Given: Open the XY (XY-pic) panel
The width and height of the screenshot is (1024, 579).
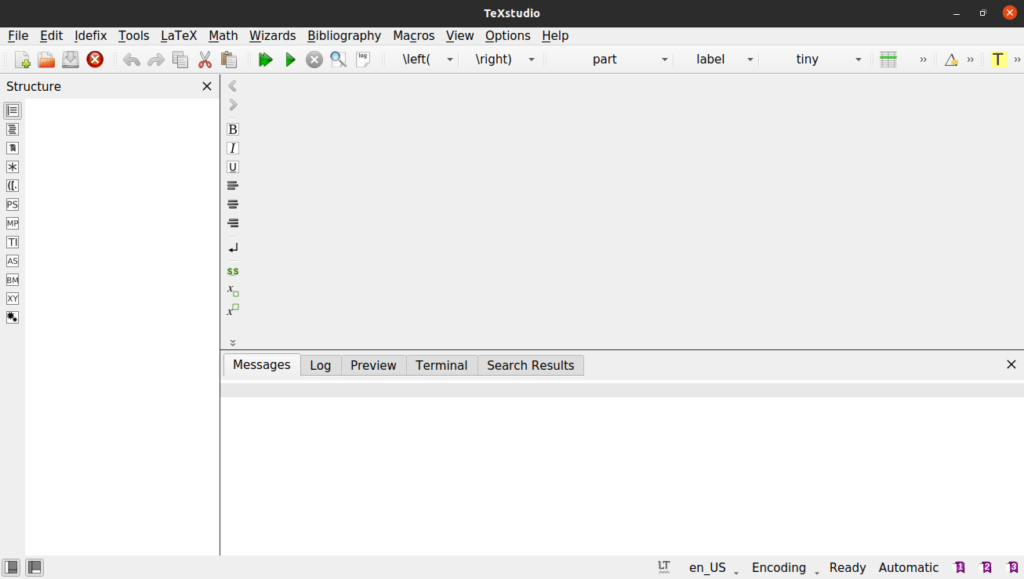Looking at the screenshot, I should (12, 298).
